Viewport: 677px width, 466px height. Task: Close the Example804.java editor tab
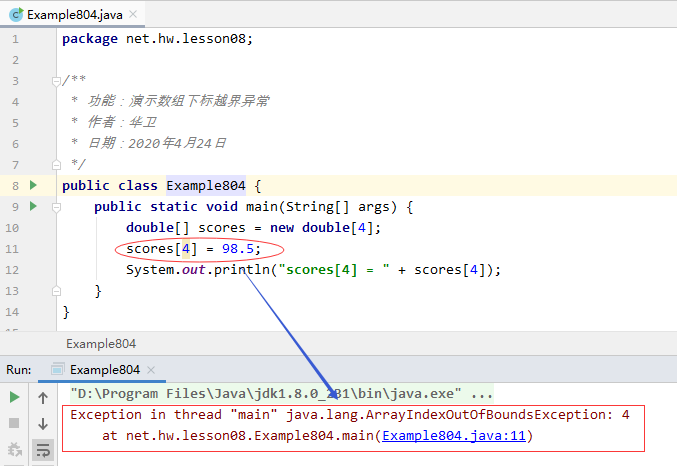click(x=133, y=14)
